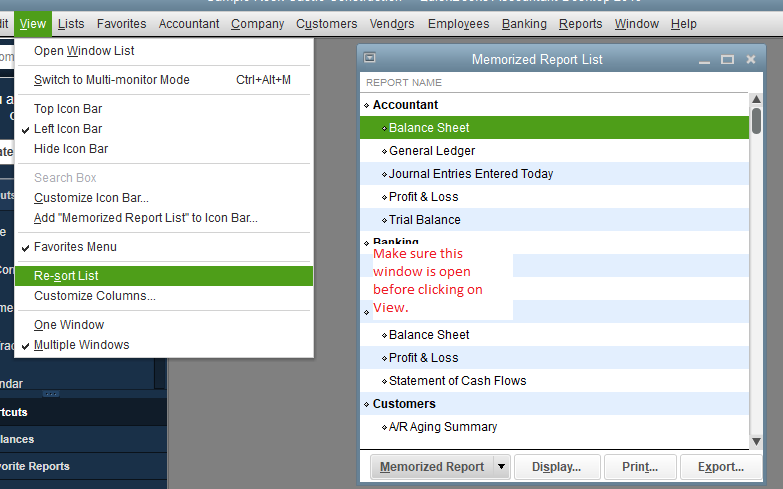Open the Favorites menu

pos(121,24)
